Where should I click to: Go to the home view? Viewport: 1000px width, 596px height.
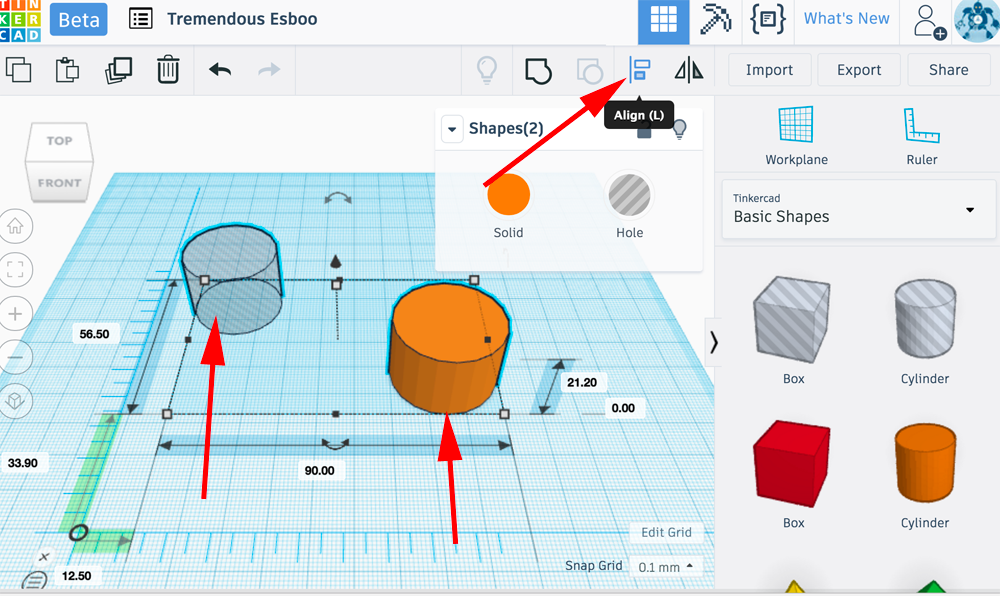[x=15, y=226]
